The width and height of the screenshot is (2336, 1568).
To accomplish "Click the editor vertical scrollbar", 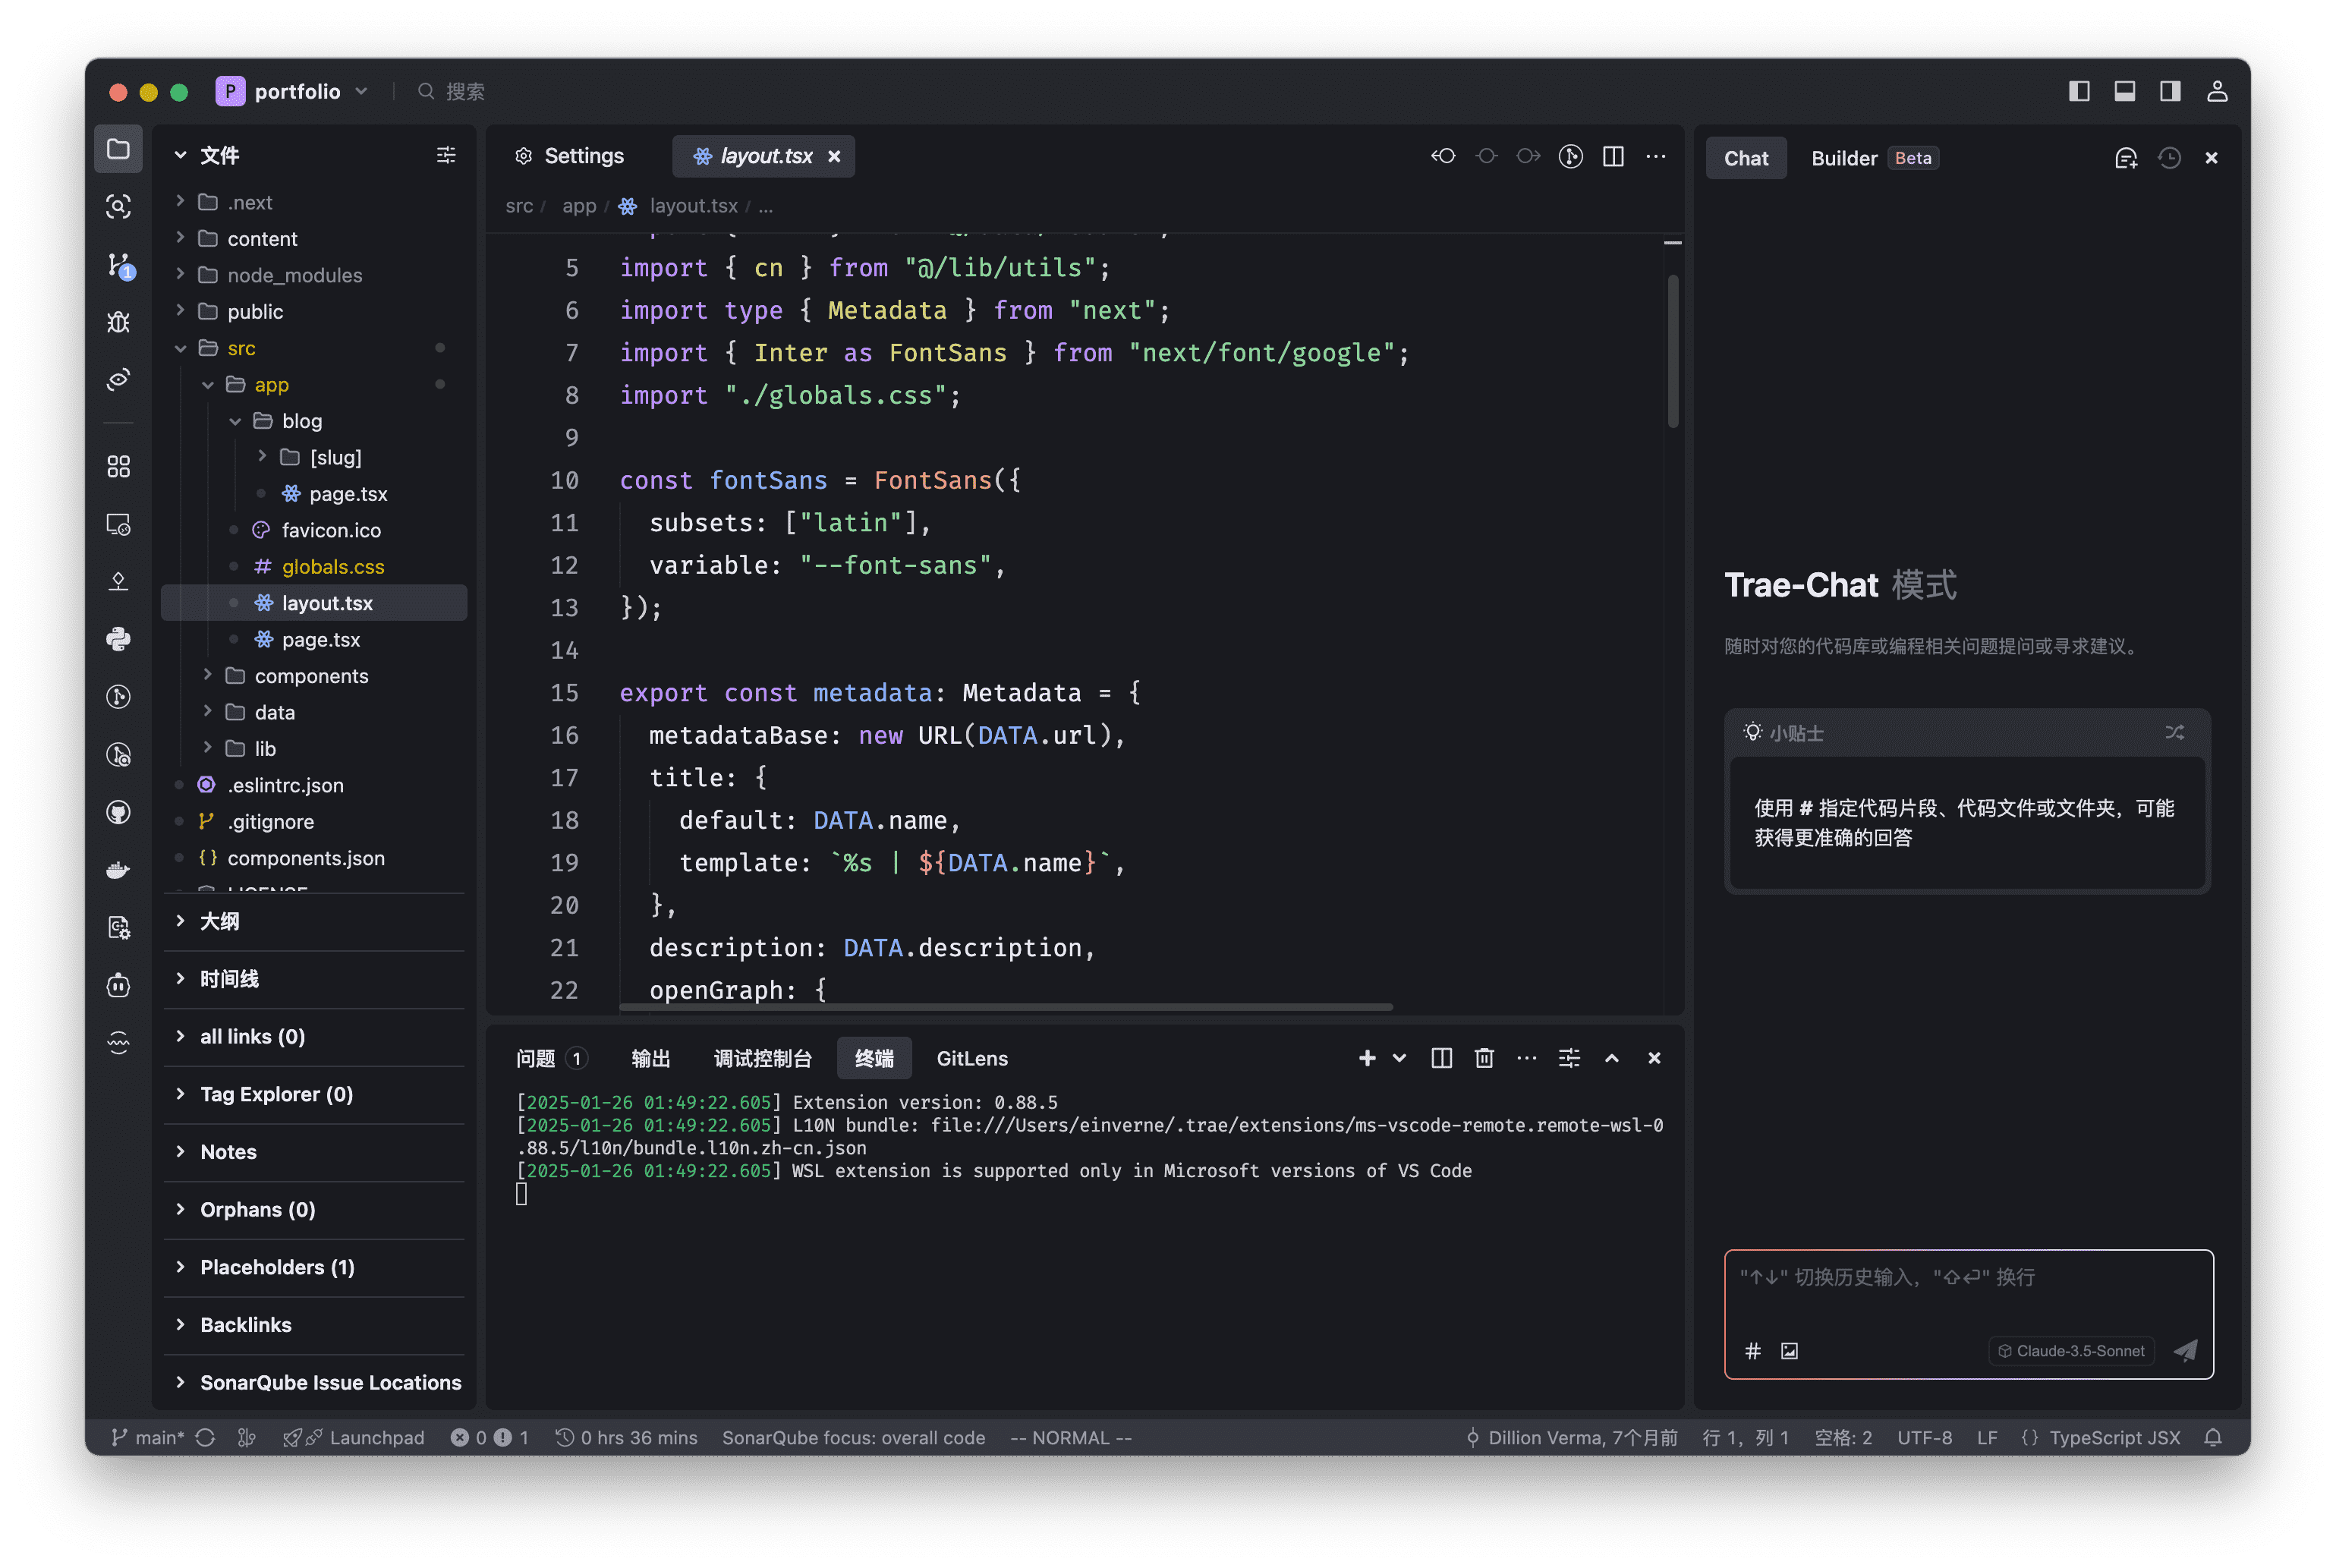I will click(1673, 351).
